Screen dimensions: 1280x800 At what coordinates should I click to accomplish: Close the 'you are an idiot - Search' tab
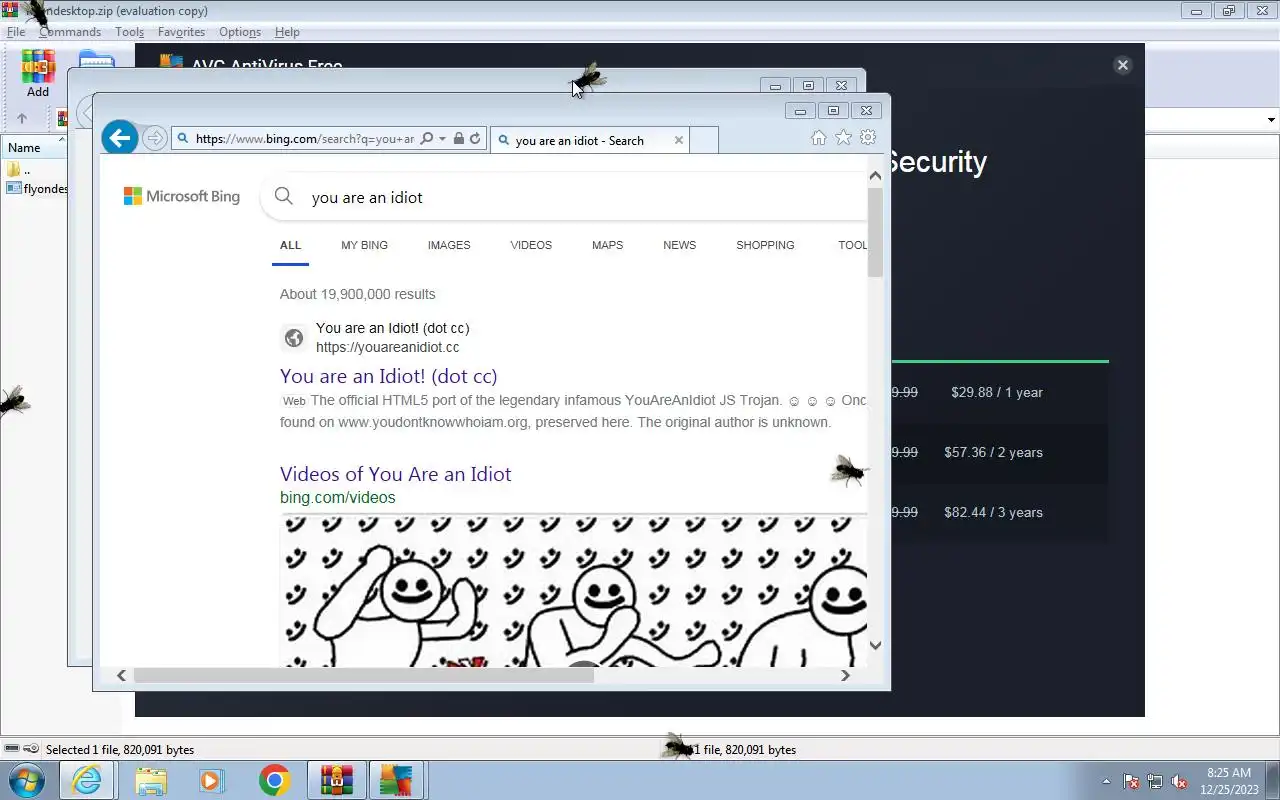click(679, 140)
